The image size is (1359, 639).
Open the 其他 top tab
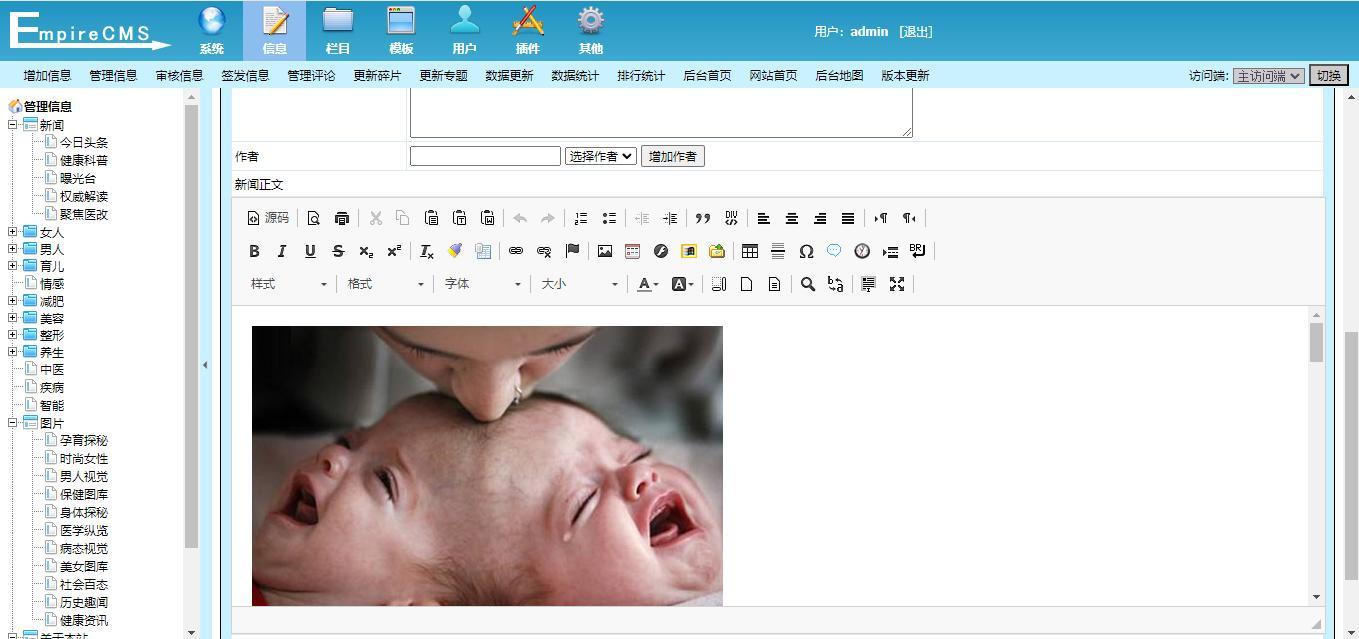pyautogui.click(x=591, y=31)
